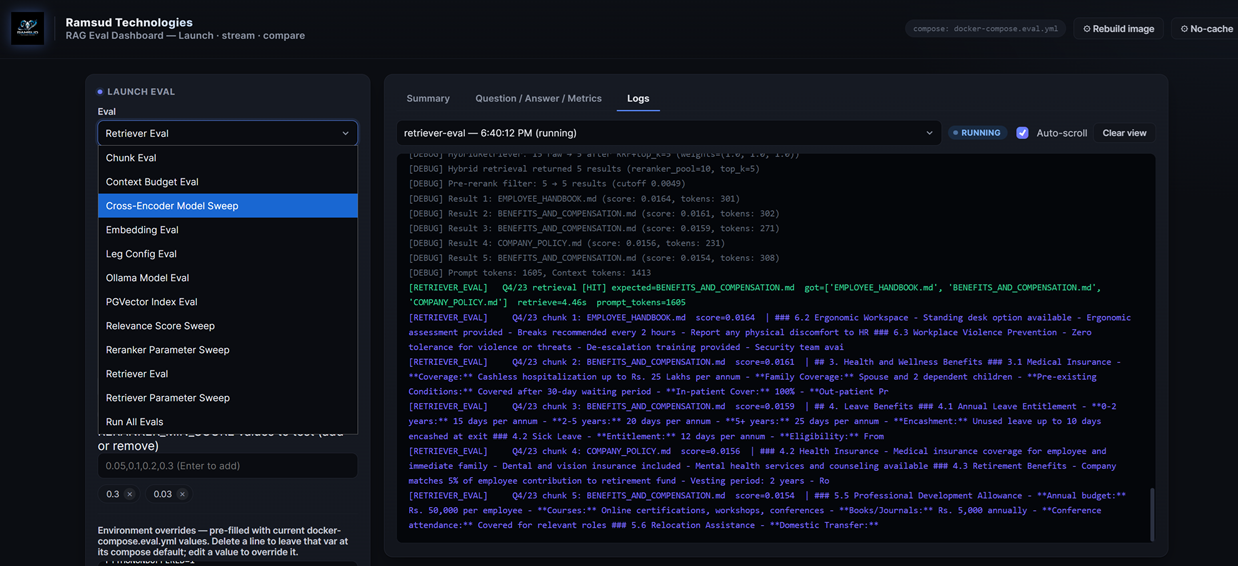The width and height of the screenshot is (1238, 566).
Task: Click the Ramsud Technologies logo
Action: (28, 28)
